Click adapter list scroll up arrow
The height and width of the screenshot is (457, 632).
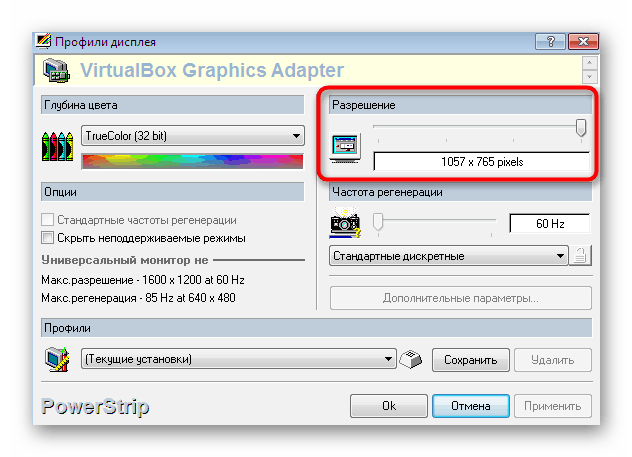coord(590,63)
